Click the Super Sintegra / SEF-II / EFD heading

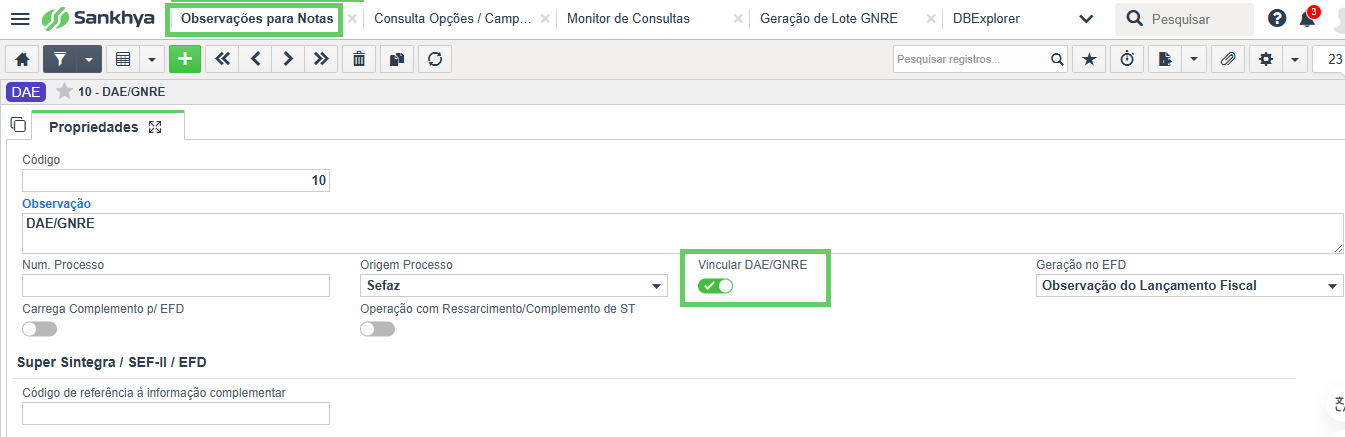(x=112, y=362)
